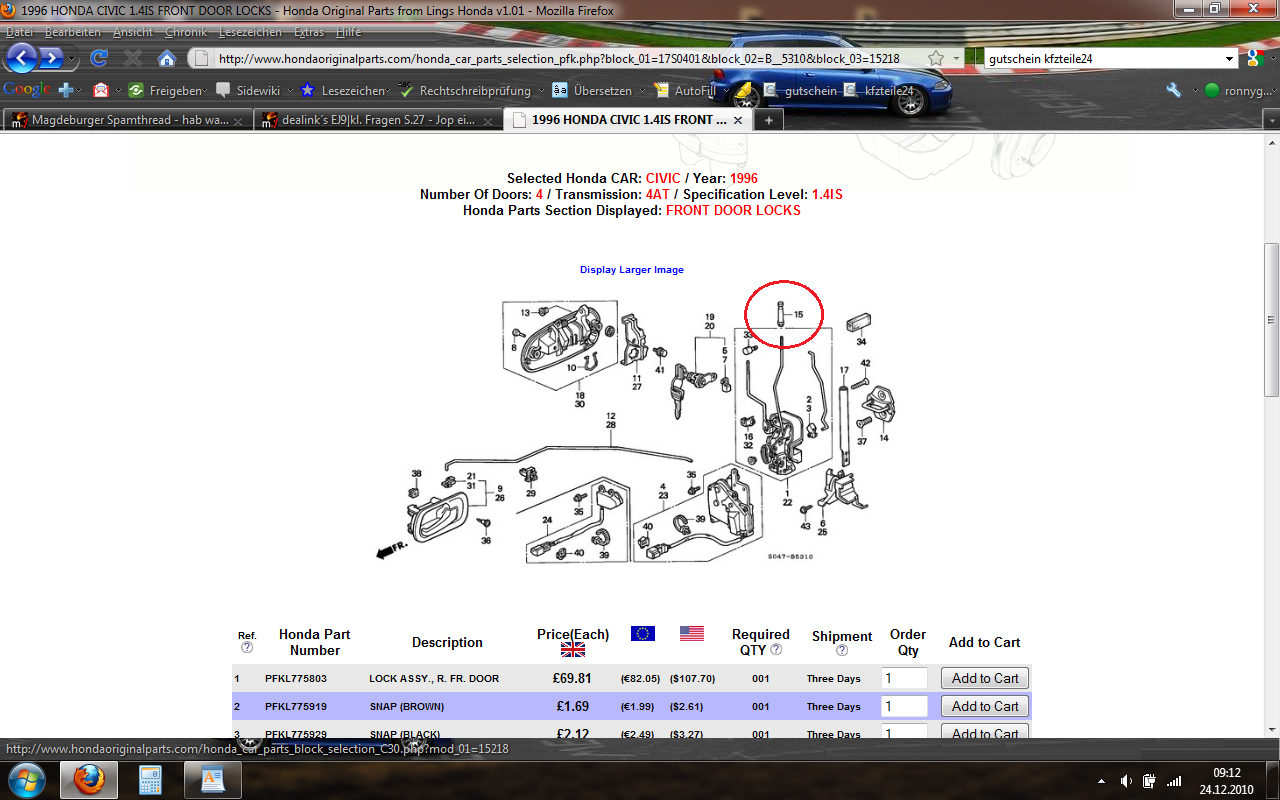1280x800 pixels.
Task: Open Firefox from the Windows taskbar
Action: (x=89, y=780)
